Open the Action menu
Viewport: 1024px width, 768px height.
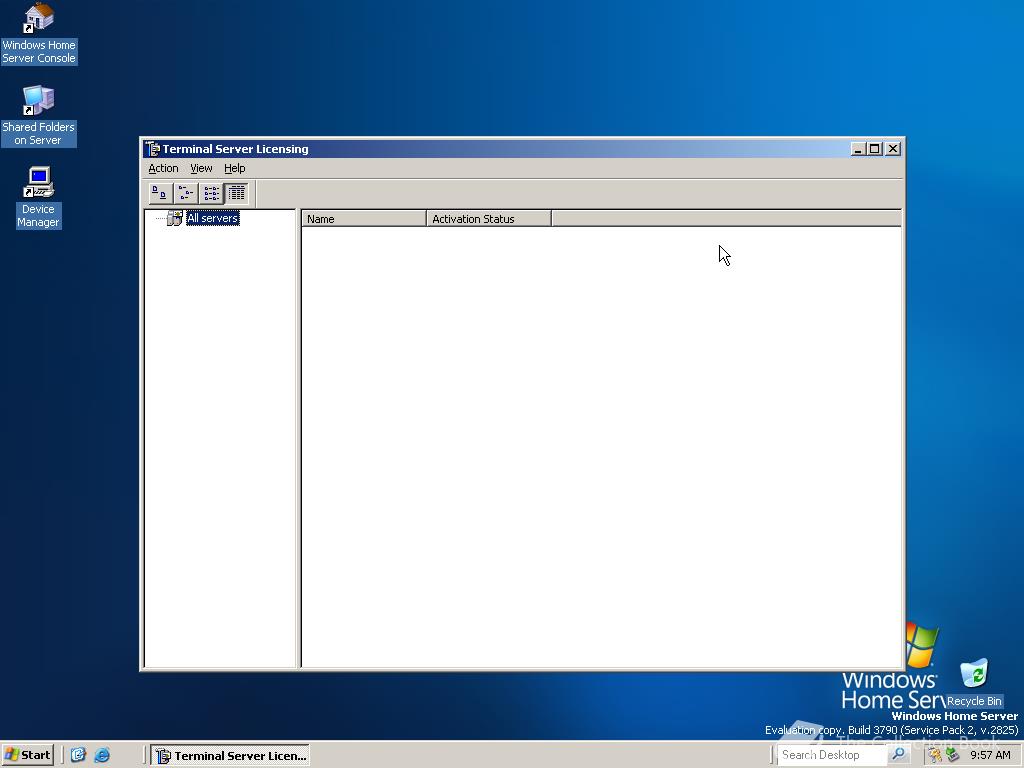tap(163, 168)
